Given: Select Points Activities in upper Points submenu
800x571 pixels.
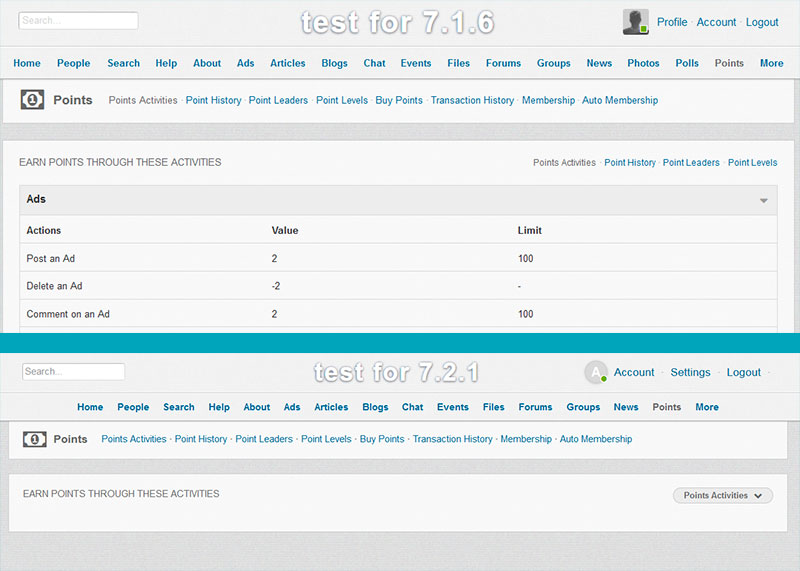Looking at the screenshot, I should click(143, 100).
